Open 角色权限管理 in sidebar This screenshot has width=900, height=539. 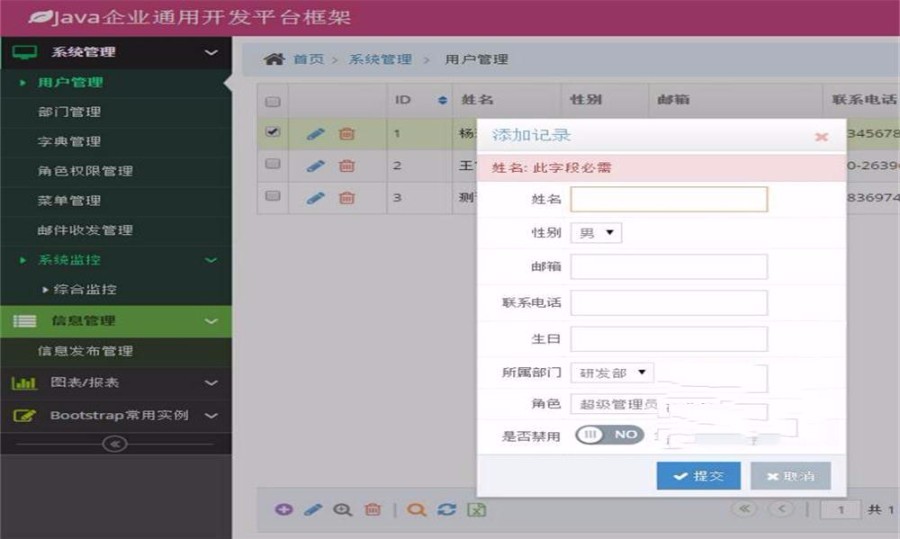coord(85,170)
